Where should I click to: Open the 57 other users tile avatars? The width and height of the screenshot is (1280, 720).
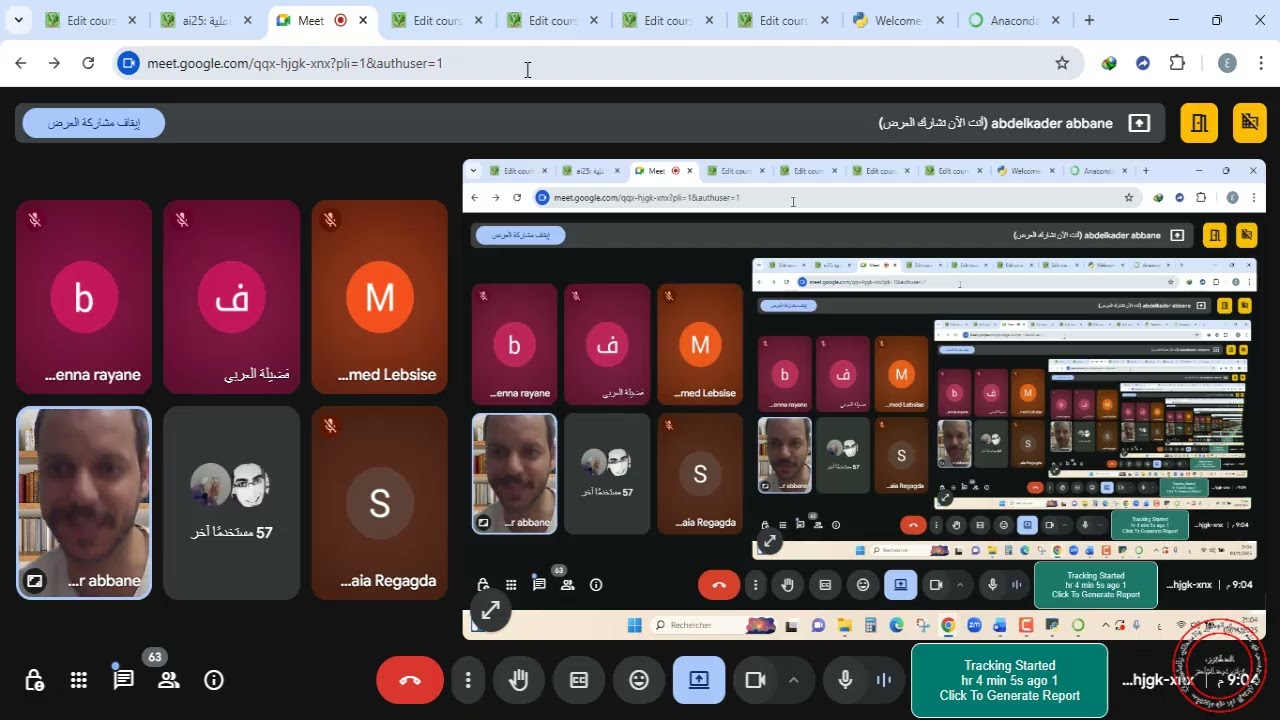point(231,486)
